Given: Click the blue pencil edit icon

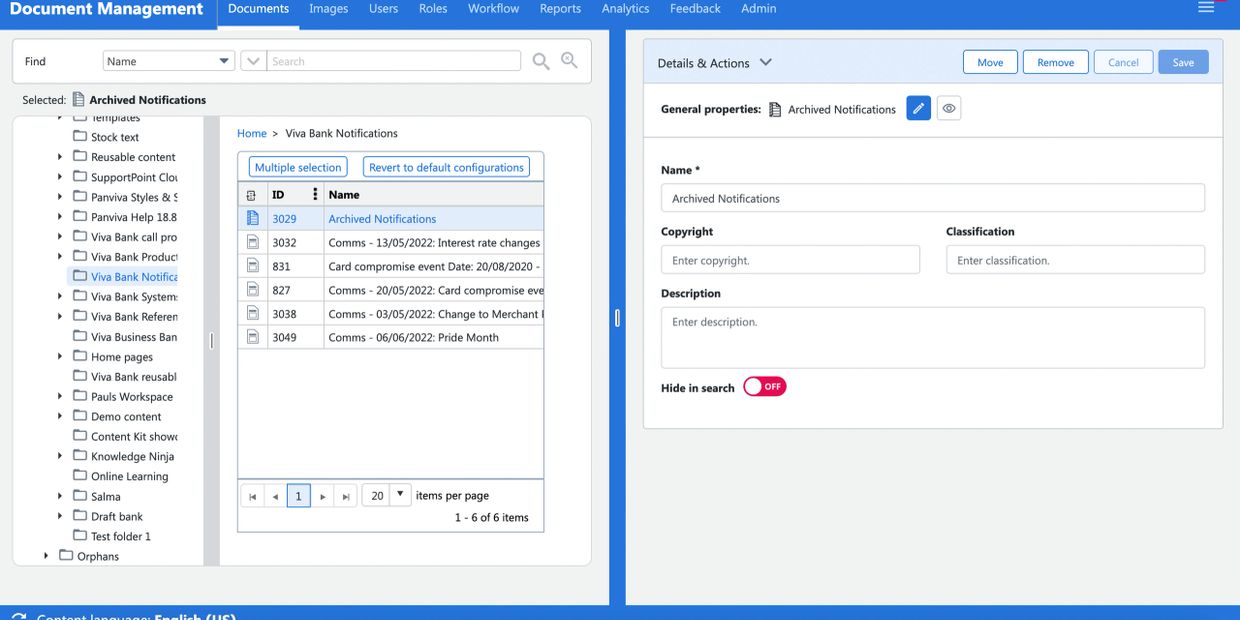Looking at the screenshot, I should point(918,109).
